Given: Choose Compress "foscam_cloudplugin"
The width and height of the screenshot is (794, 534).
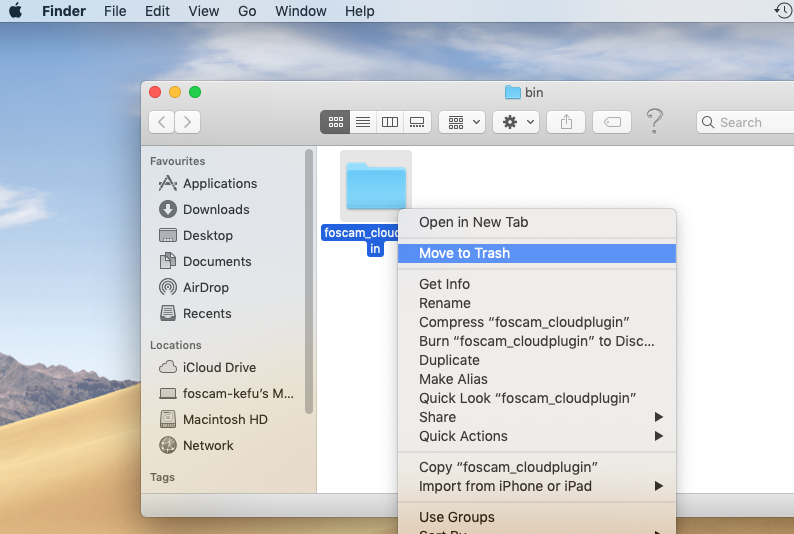Looking at the screenshot, I should coord(537,322).
